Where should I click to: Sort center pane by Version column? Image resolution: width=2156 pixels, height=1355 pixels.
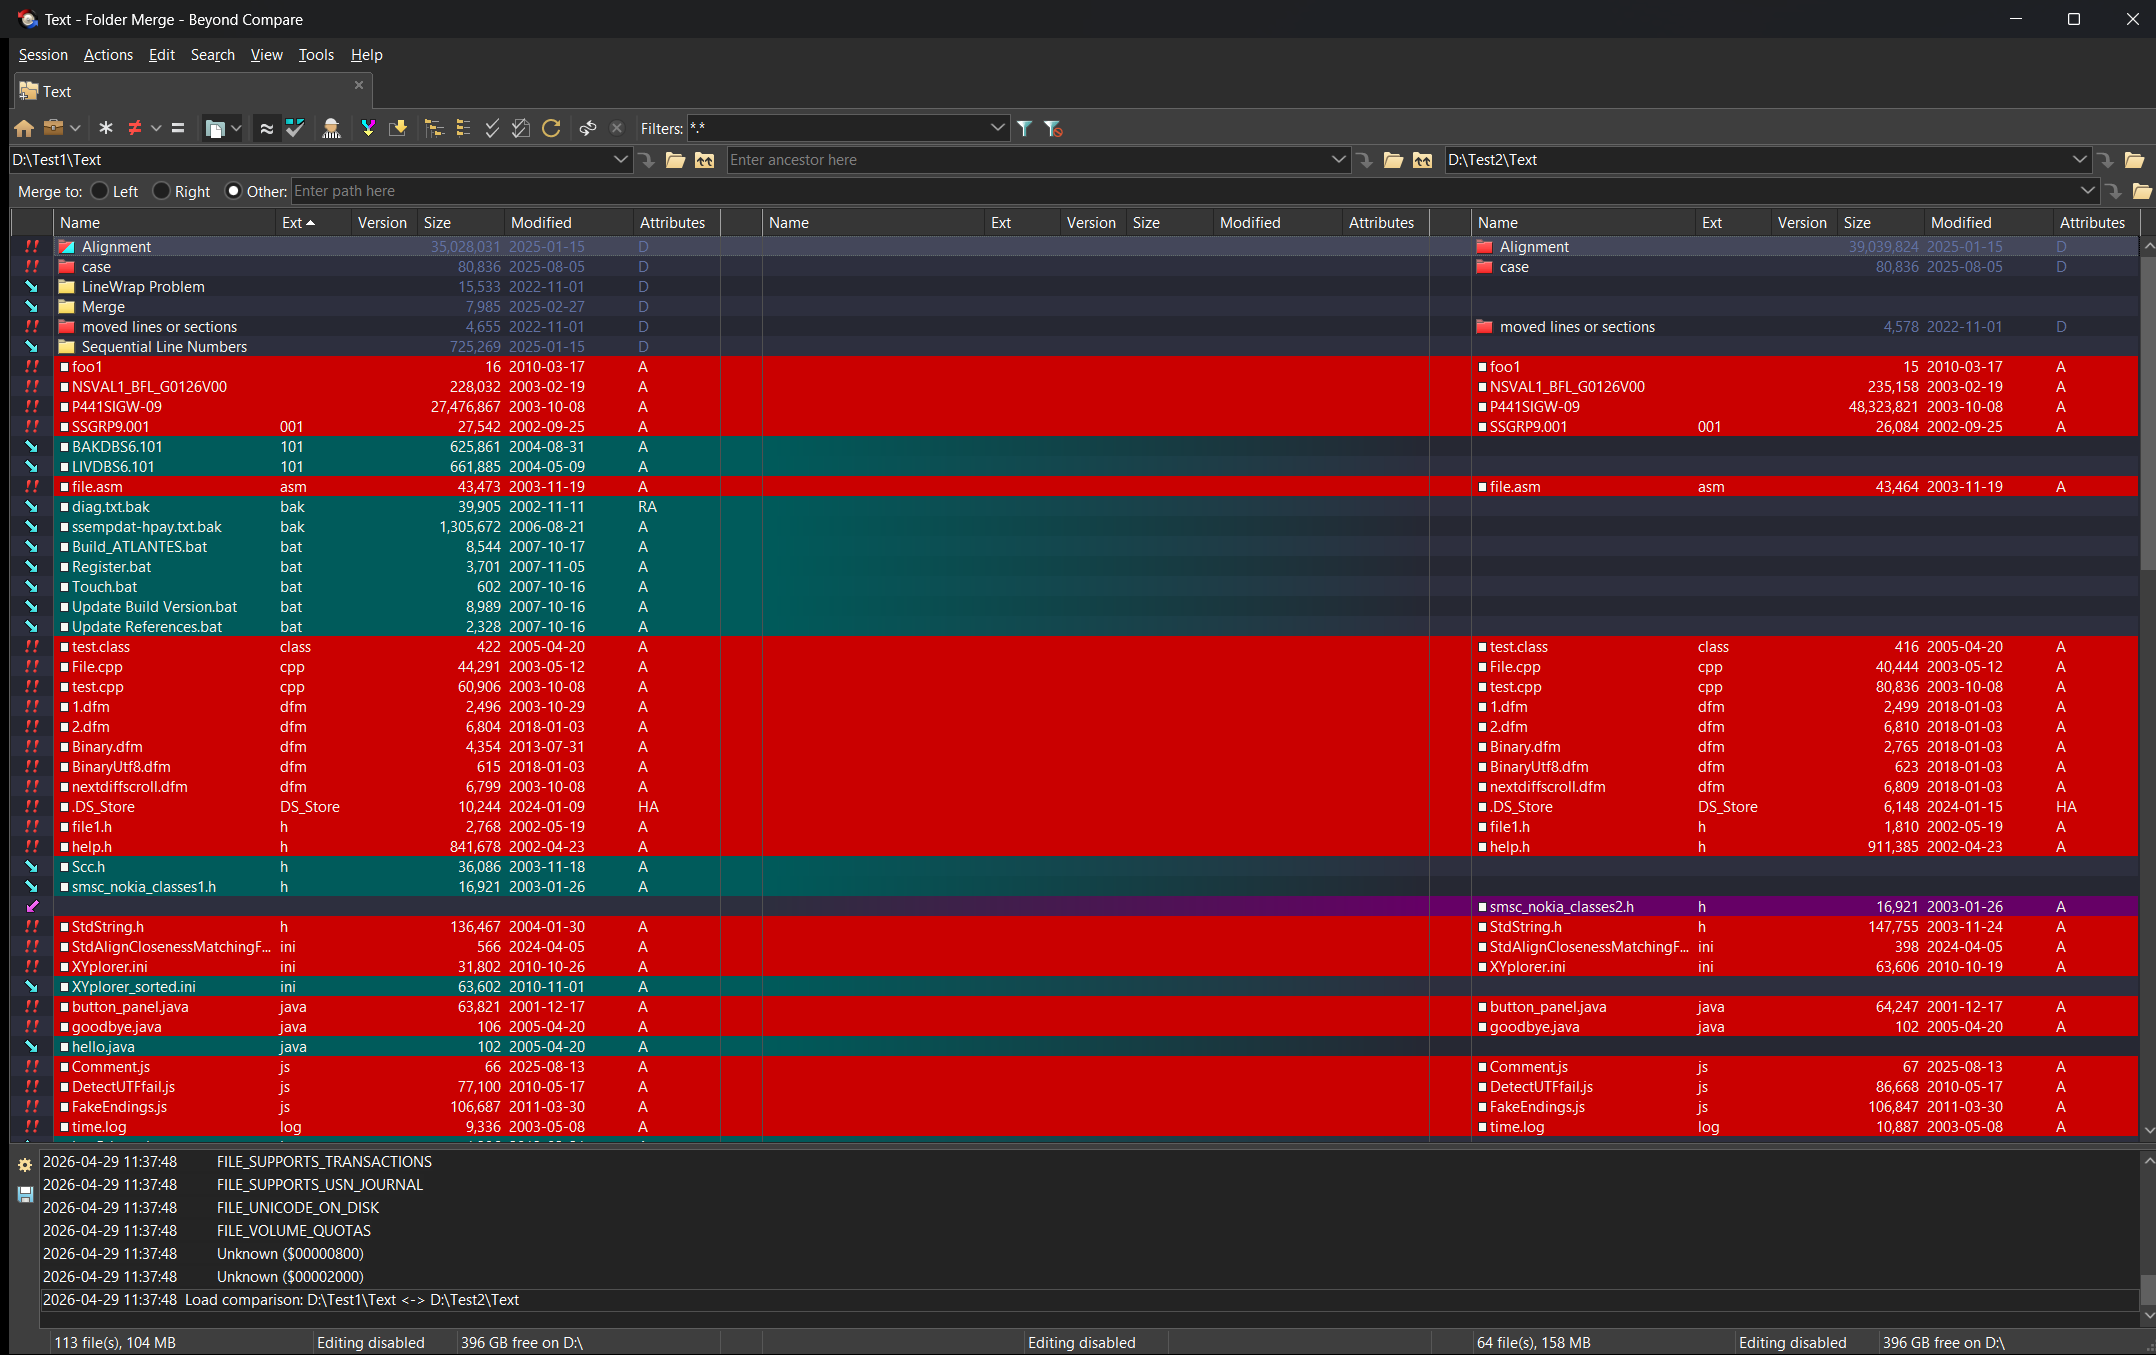[1092, 223]
